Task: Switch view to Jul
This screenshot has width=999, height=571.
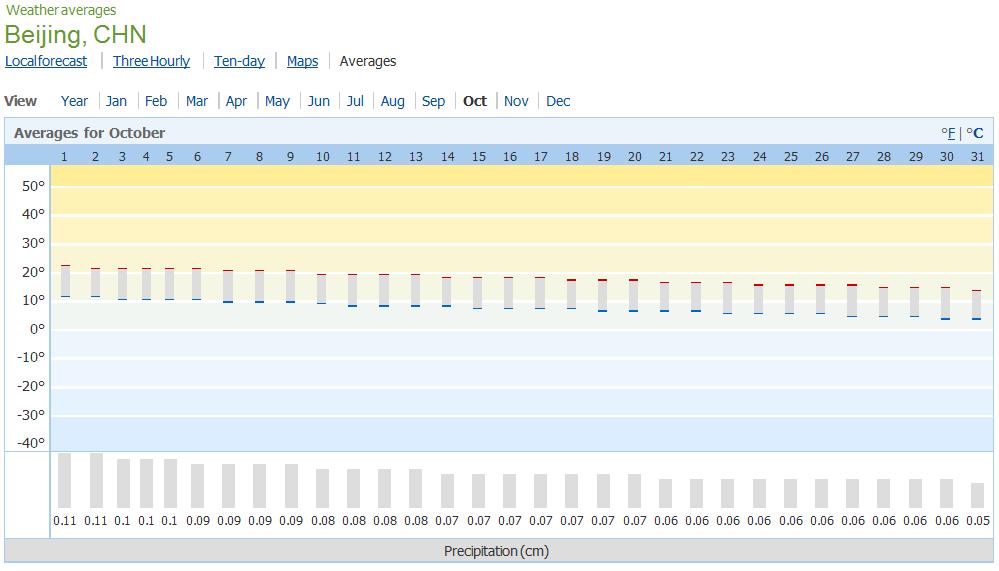Action: (356, 101)
